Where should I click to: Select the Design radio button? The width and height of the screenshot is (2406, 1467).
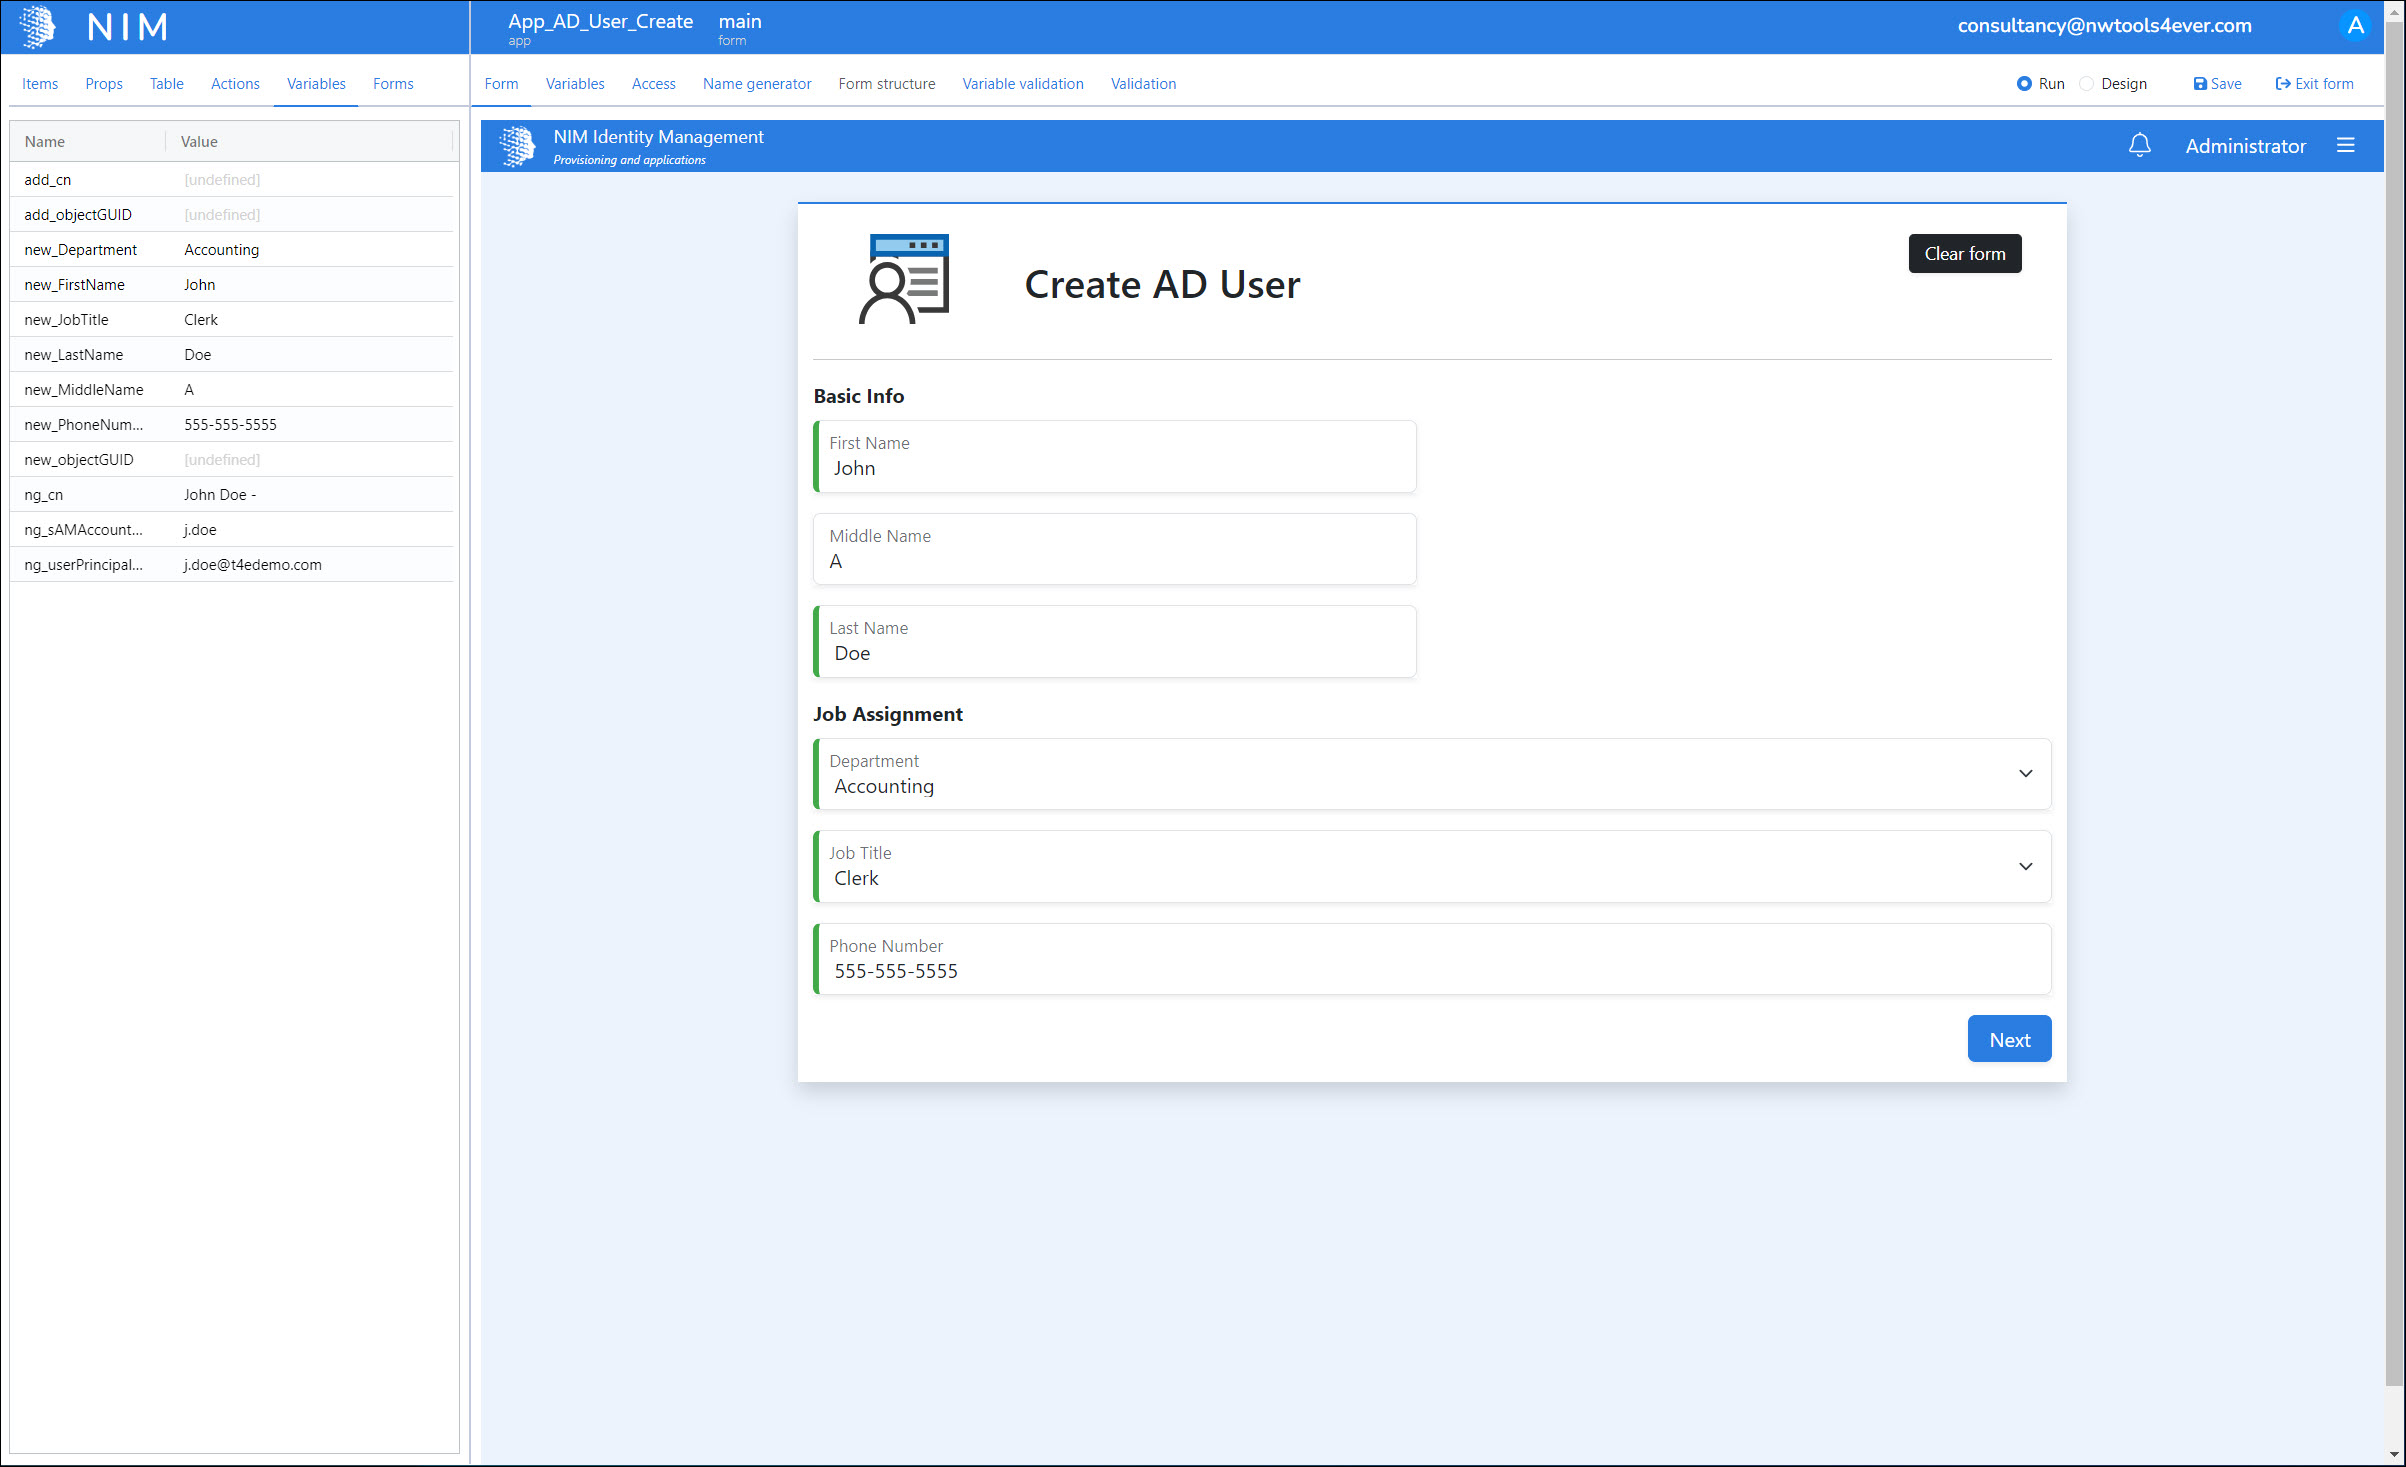tap(2086, 84)
